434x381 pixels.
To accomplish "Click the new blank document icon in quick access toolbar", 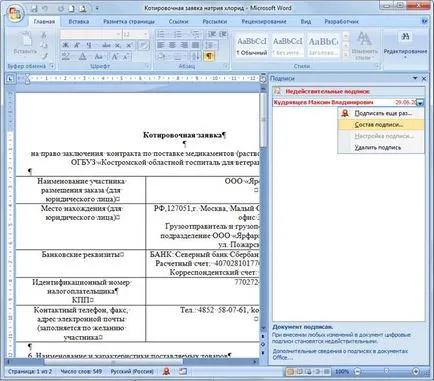I will point(71,9).
